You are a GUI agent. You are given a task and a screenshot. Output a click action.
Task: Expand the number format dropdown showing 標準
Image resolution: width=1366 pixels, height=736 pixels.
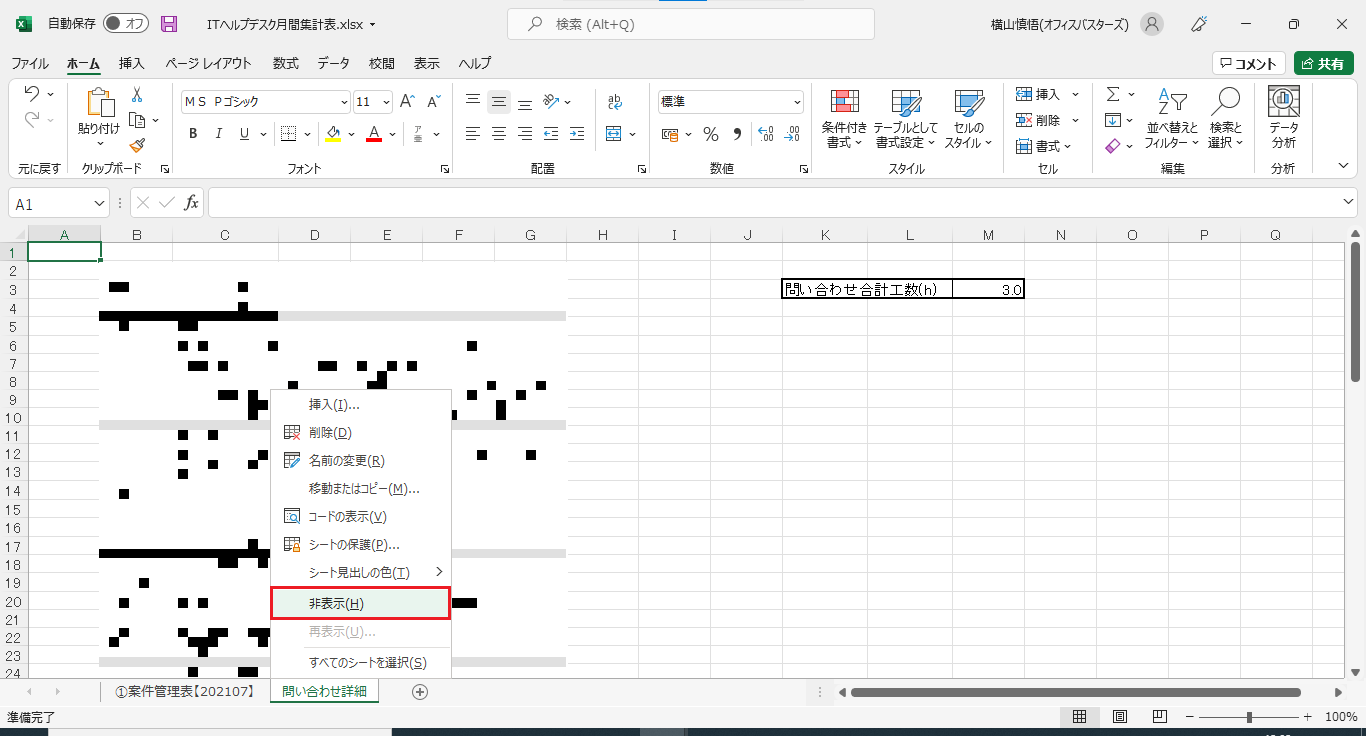coord(797,102)
